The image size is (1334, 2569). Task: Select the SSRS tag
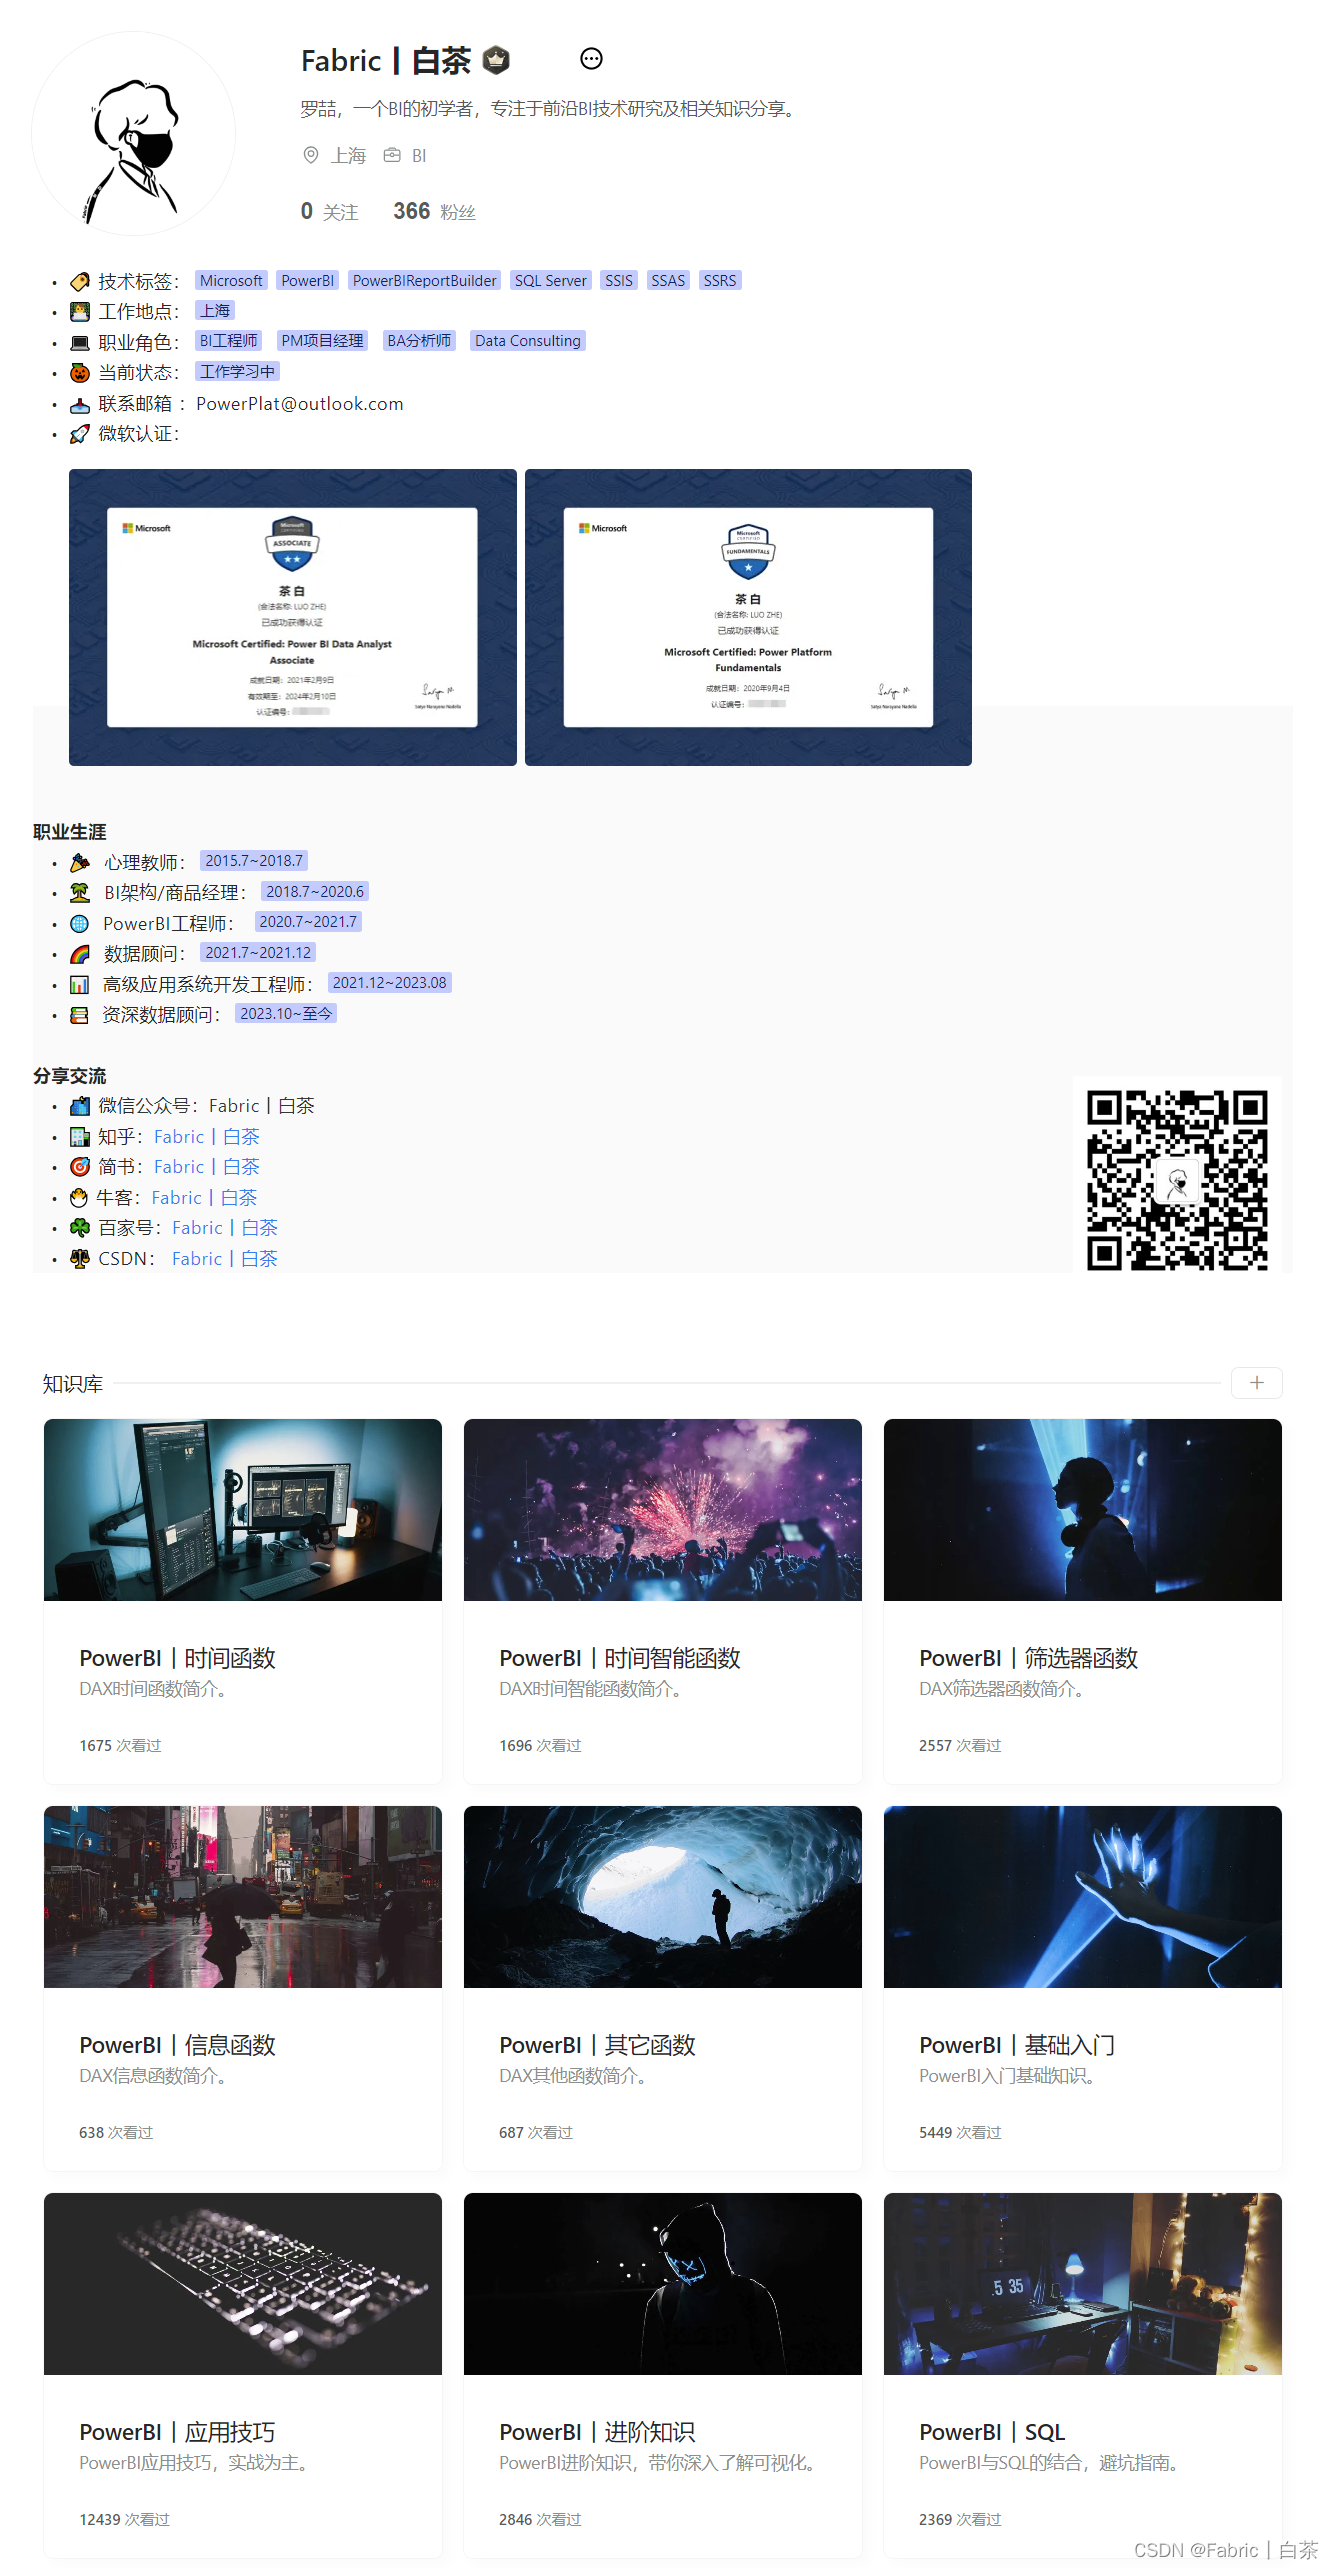[x=720, y=281]
